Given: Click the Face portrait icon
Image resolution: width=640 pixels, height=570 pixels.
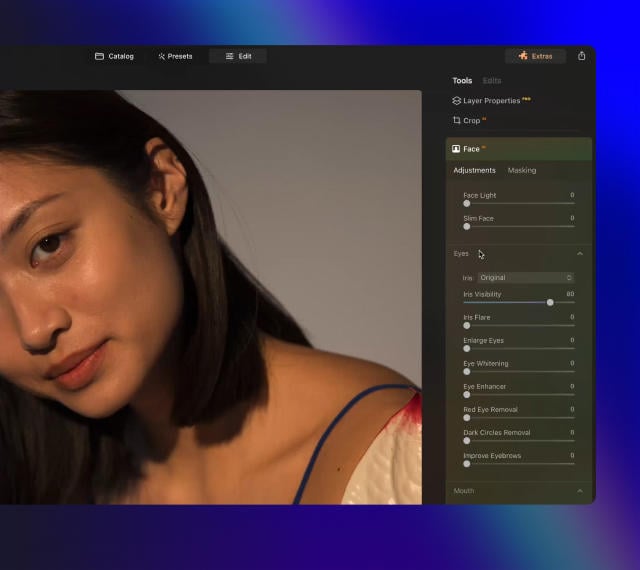Looking at the screenshot, I should pos(456,149).
